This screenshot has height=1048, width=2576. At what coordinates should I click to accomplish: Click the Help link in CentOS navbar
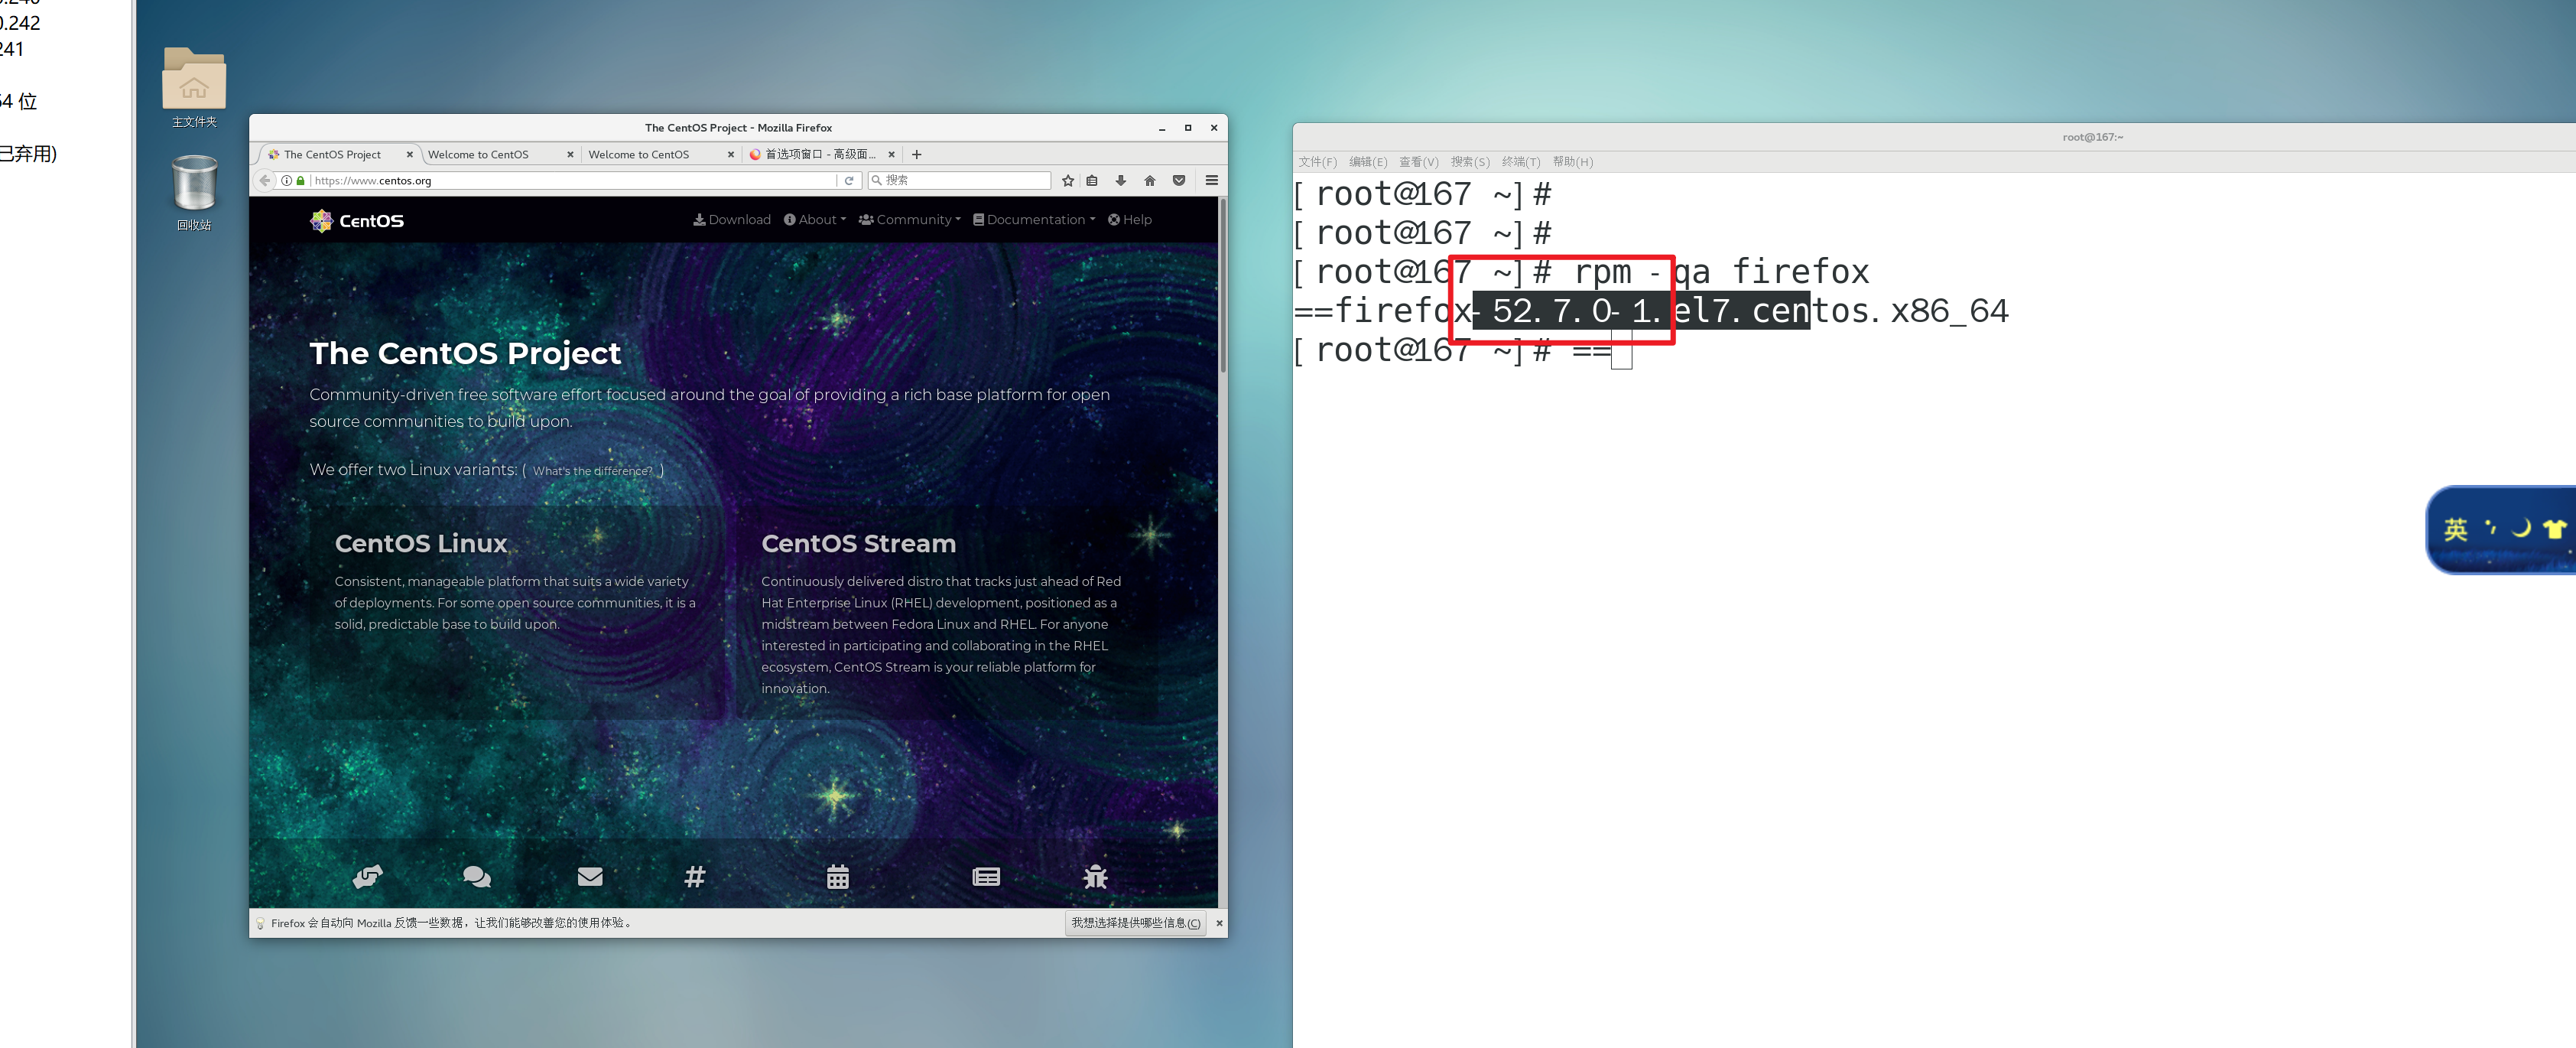(x=1130, y=220)
